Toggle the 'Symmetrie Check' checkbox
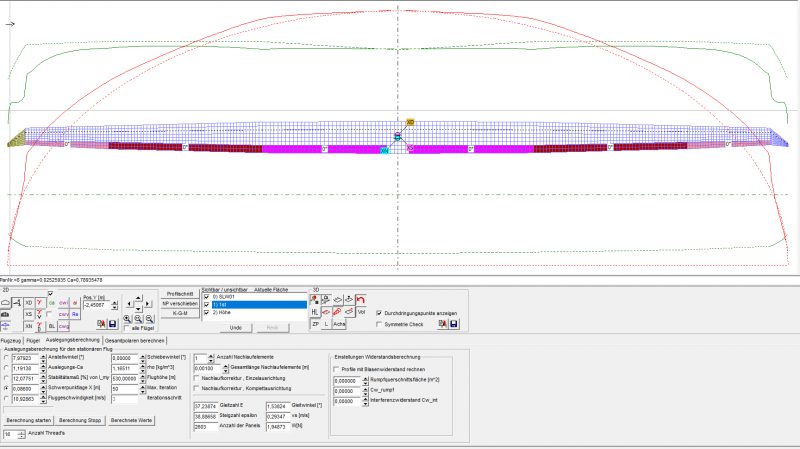 (x=378, y=324)
